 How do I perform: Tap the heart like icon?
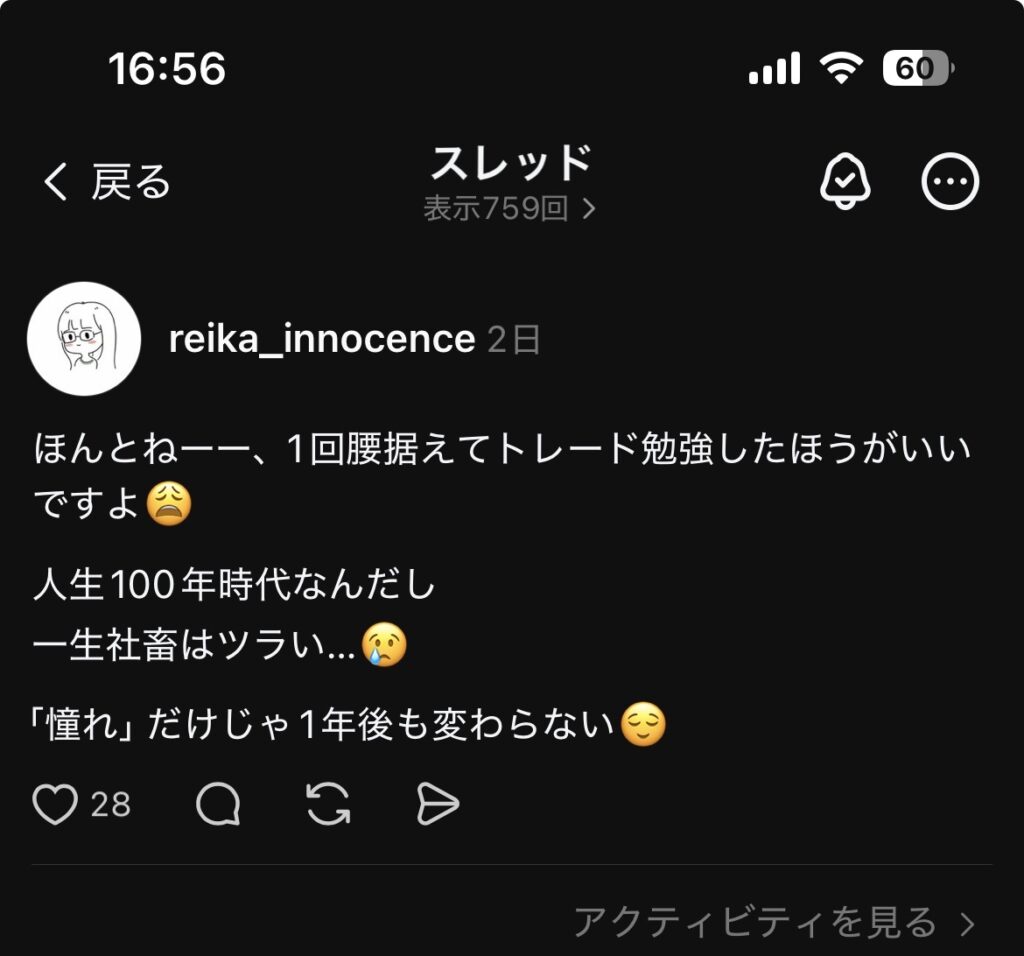[55, 804]
